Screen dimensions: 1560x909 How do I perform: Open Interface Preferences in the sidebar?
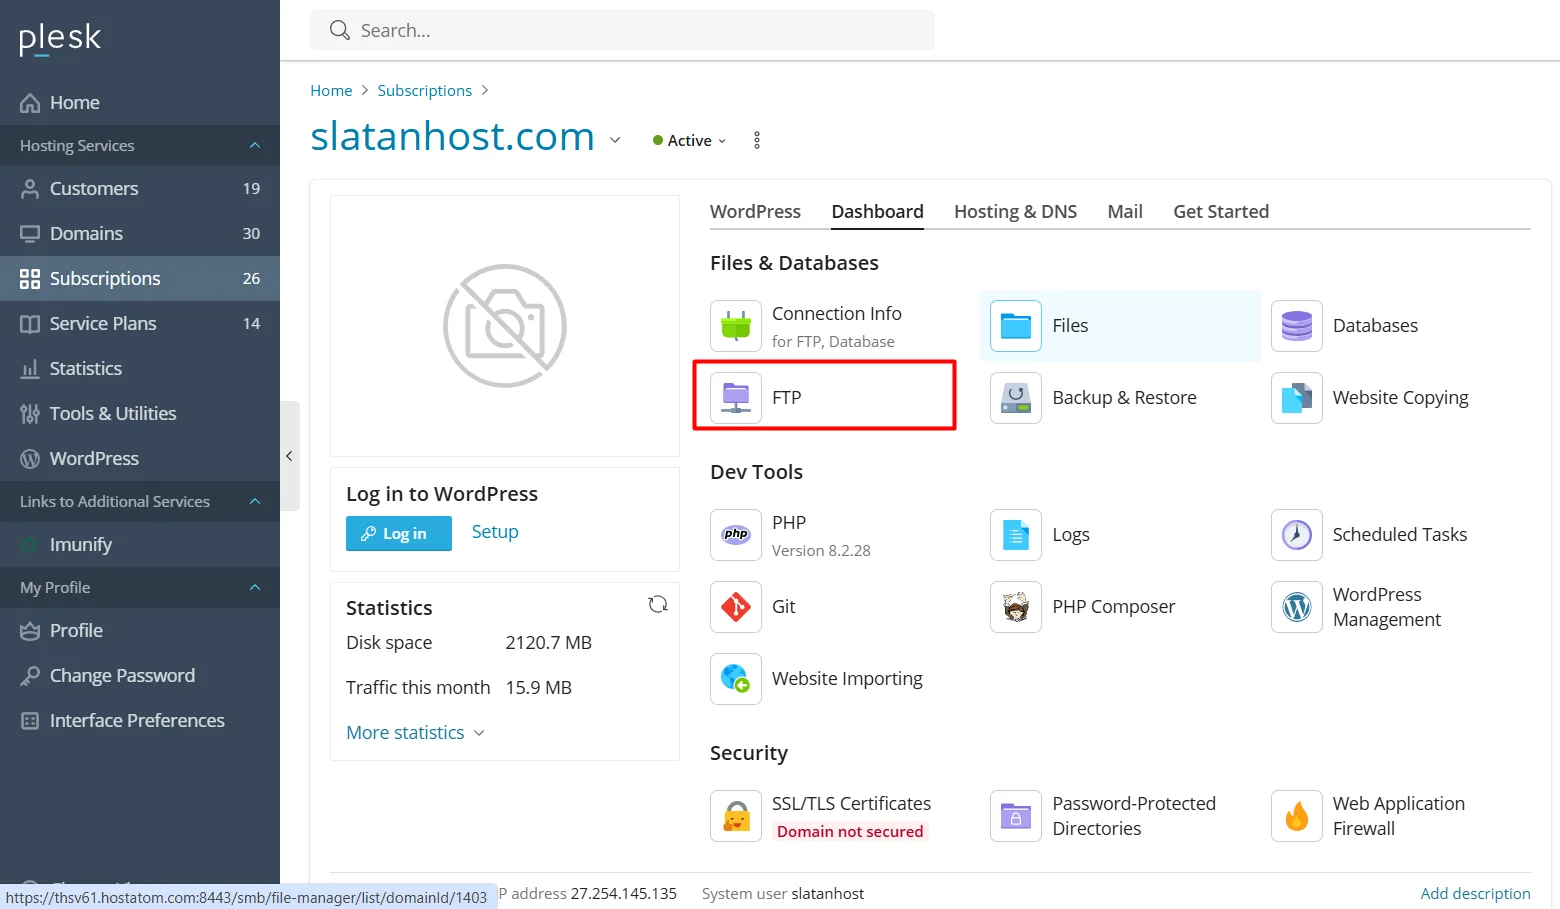pyautogui.click(x=140, y=721)
